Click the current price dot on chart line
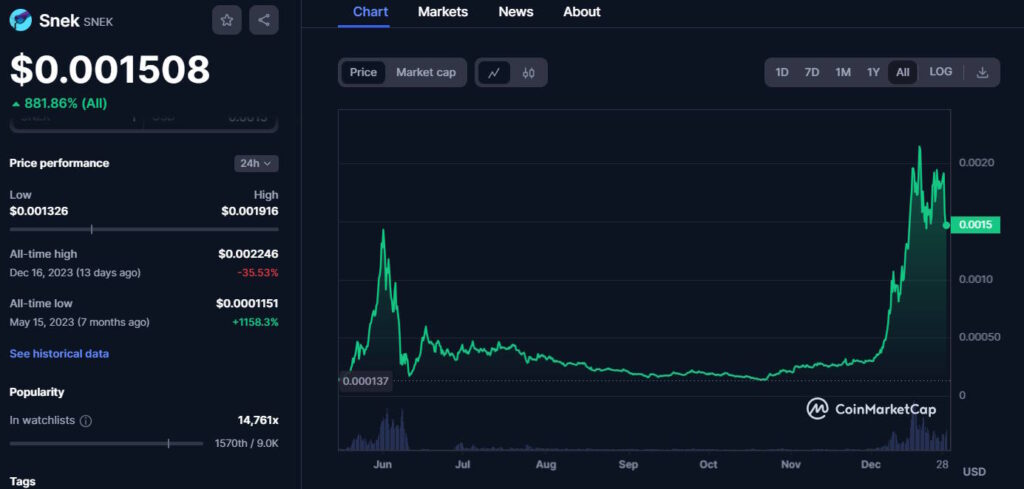The height and width of the screenshot is (489, 1024). coord(947,225)
